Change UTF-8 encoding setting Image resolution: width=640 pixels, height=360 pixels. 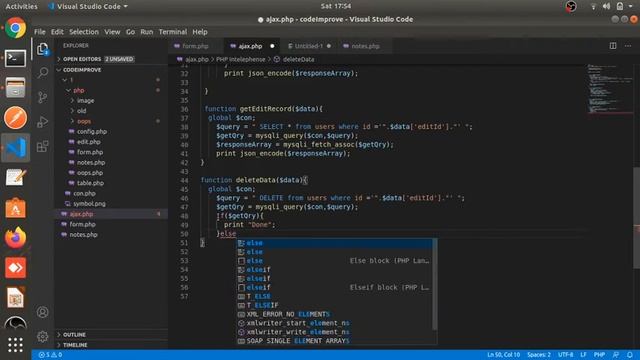click(566, 355)
